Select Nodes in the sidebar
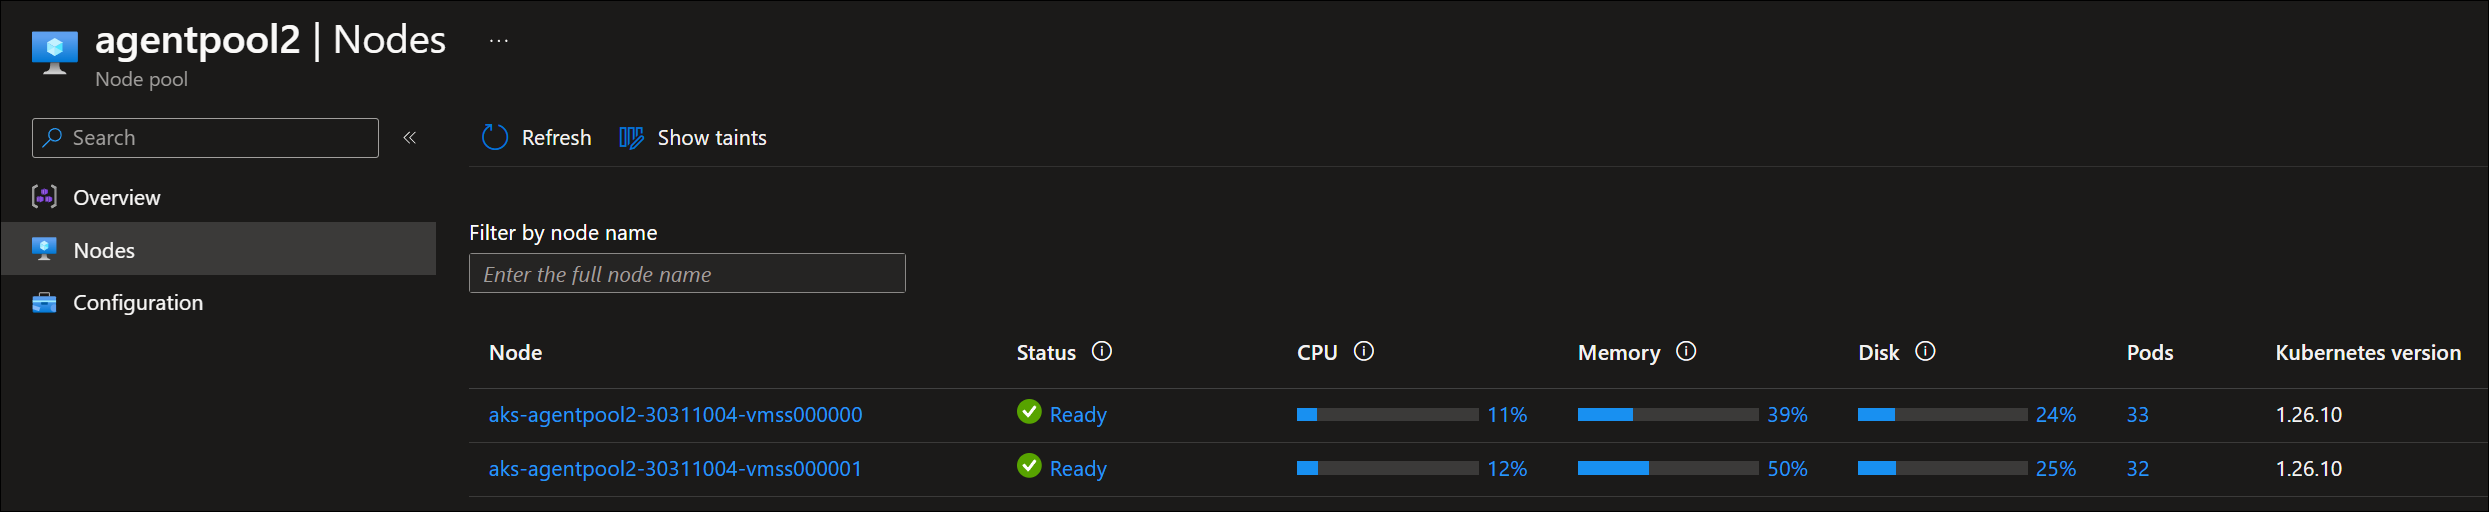This screenshot has height=512, width=2489. point(104,250)
